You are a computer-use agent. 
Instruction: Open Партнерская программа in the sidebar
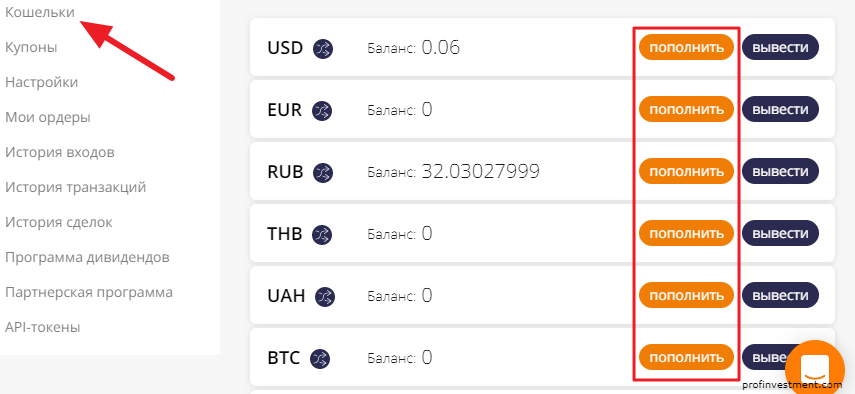click(89, 292)
